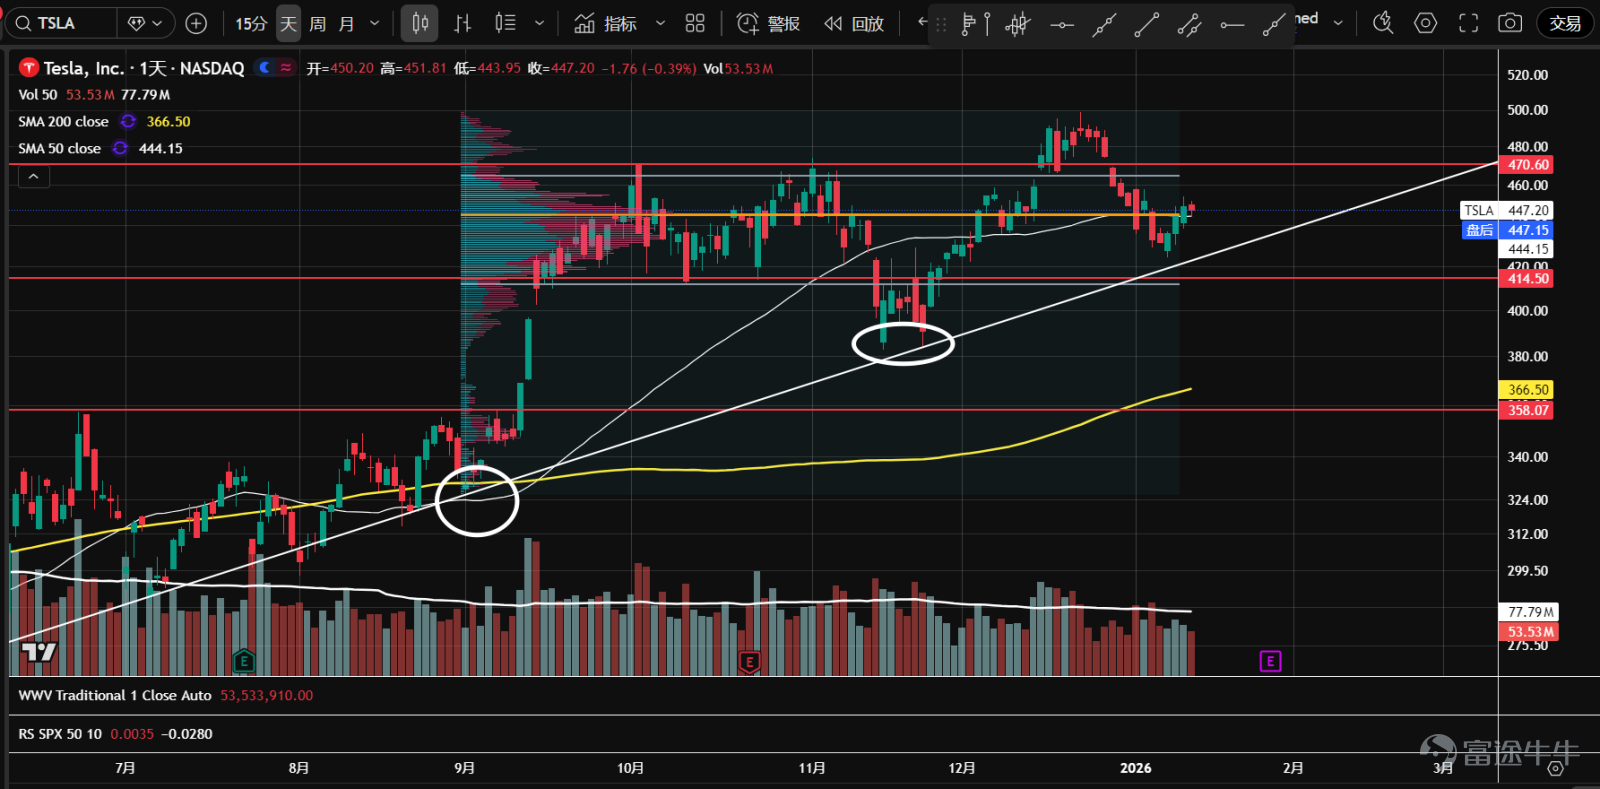Click the green earnings E marker
The width and height of the screenshot is (1600, 789).
tap(243, 661)
